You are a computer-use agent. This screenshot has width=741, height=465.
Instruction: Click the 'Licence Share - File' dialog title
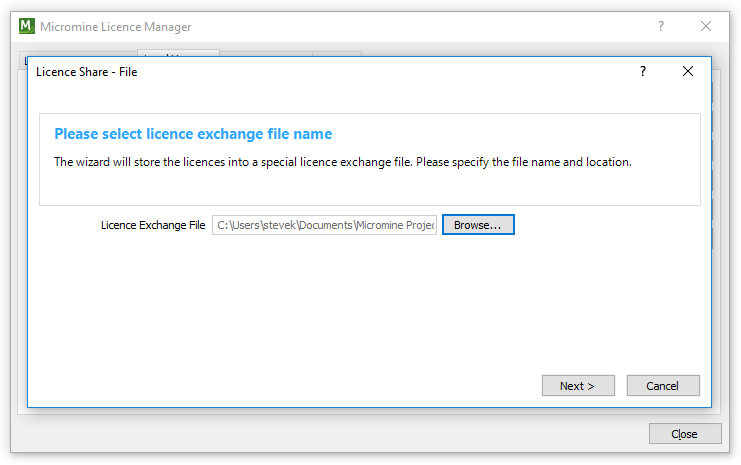click(x=86, y=72)
